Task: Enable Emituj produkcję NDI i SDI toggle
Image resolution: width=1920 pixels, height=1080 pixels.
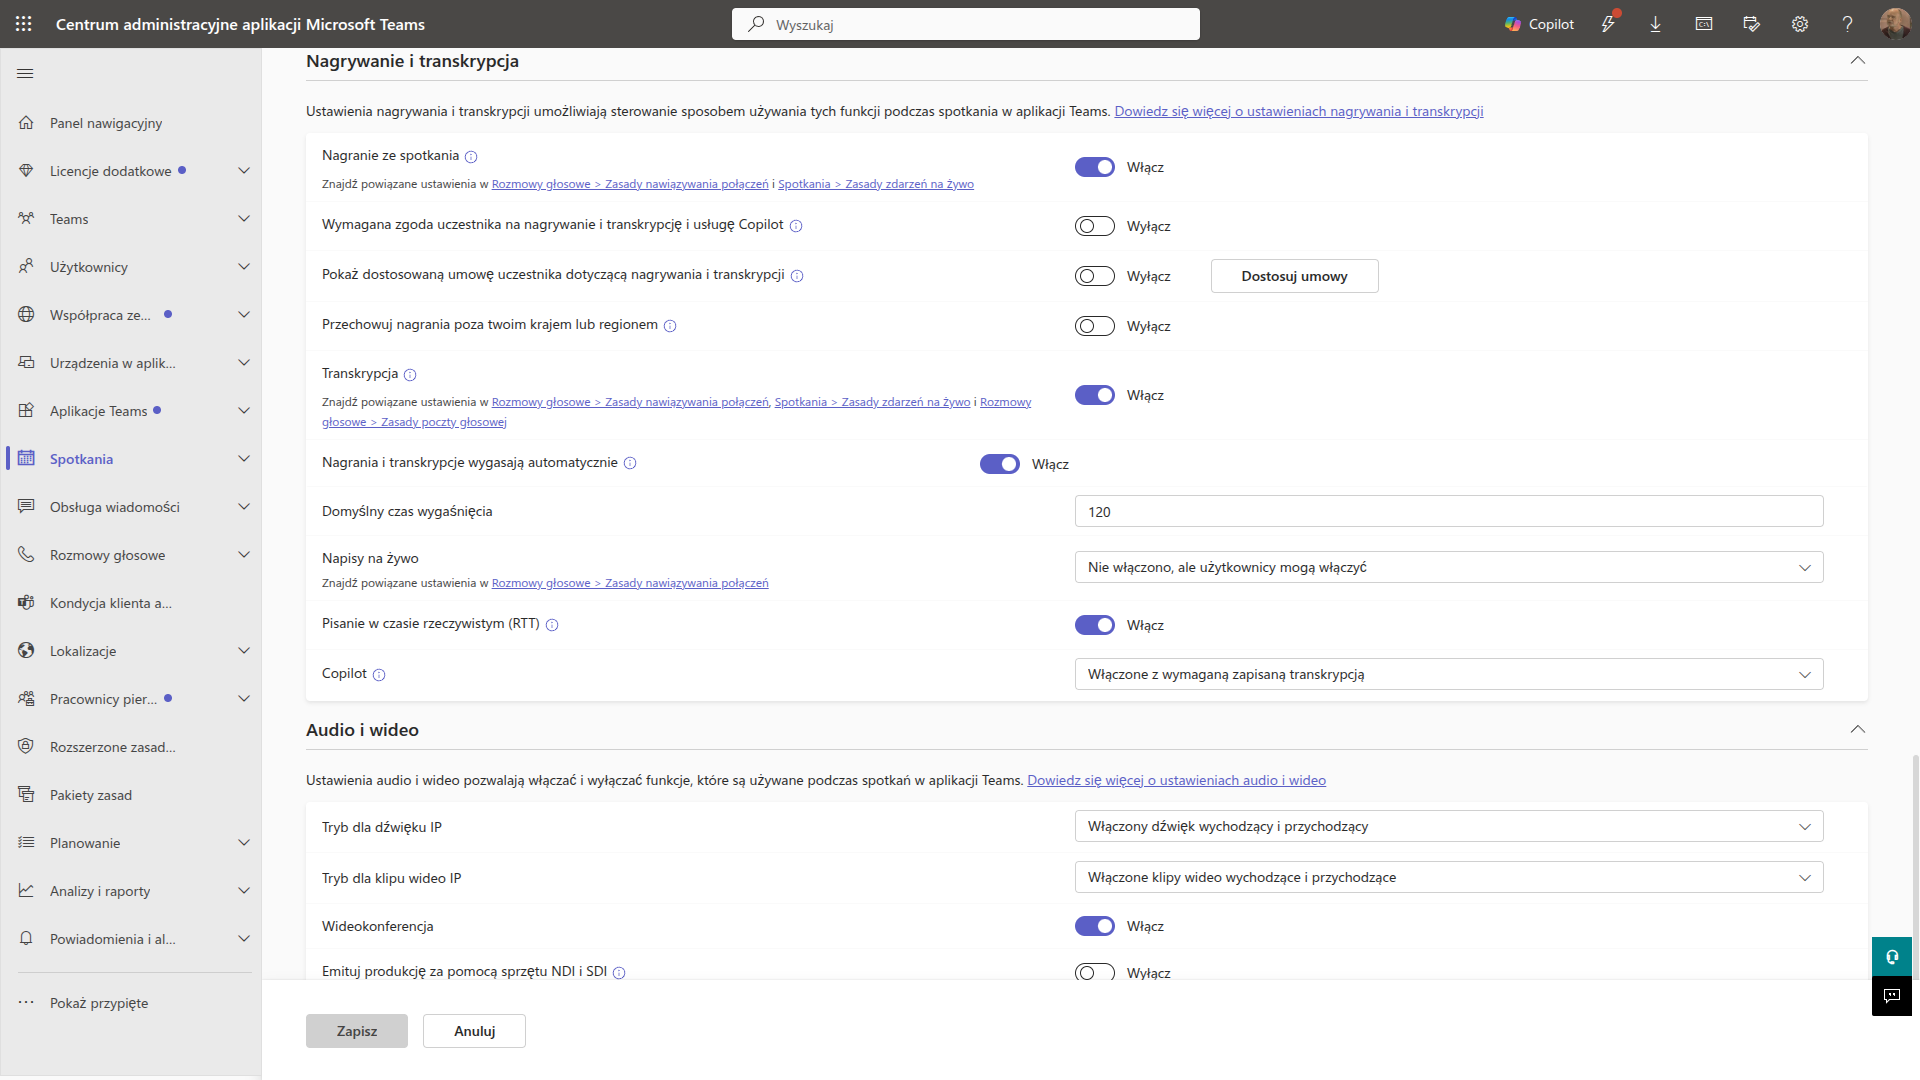Action: [x=1095, y=973]
